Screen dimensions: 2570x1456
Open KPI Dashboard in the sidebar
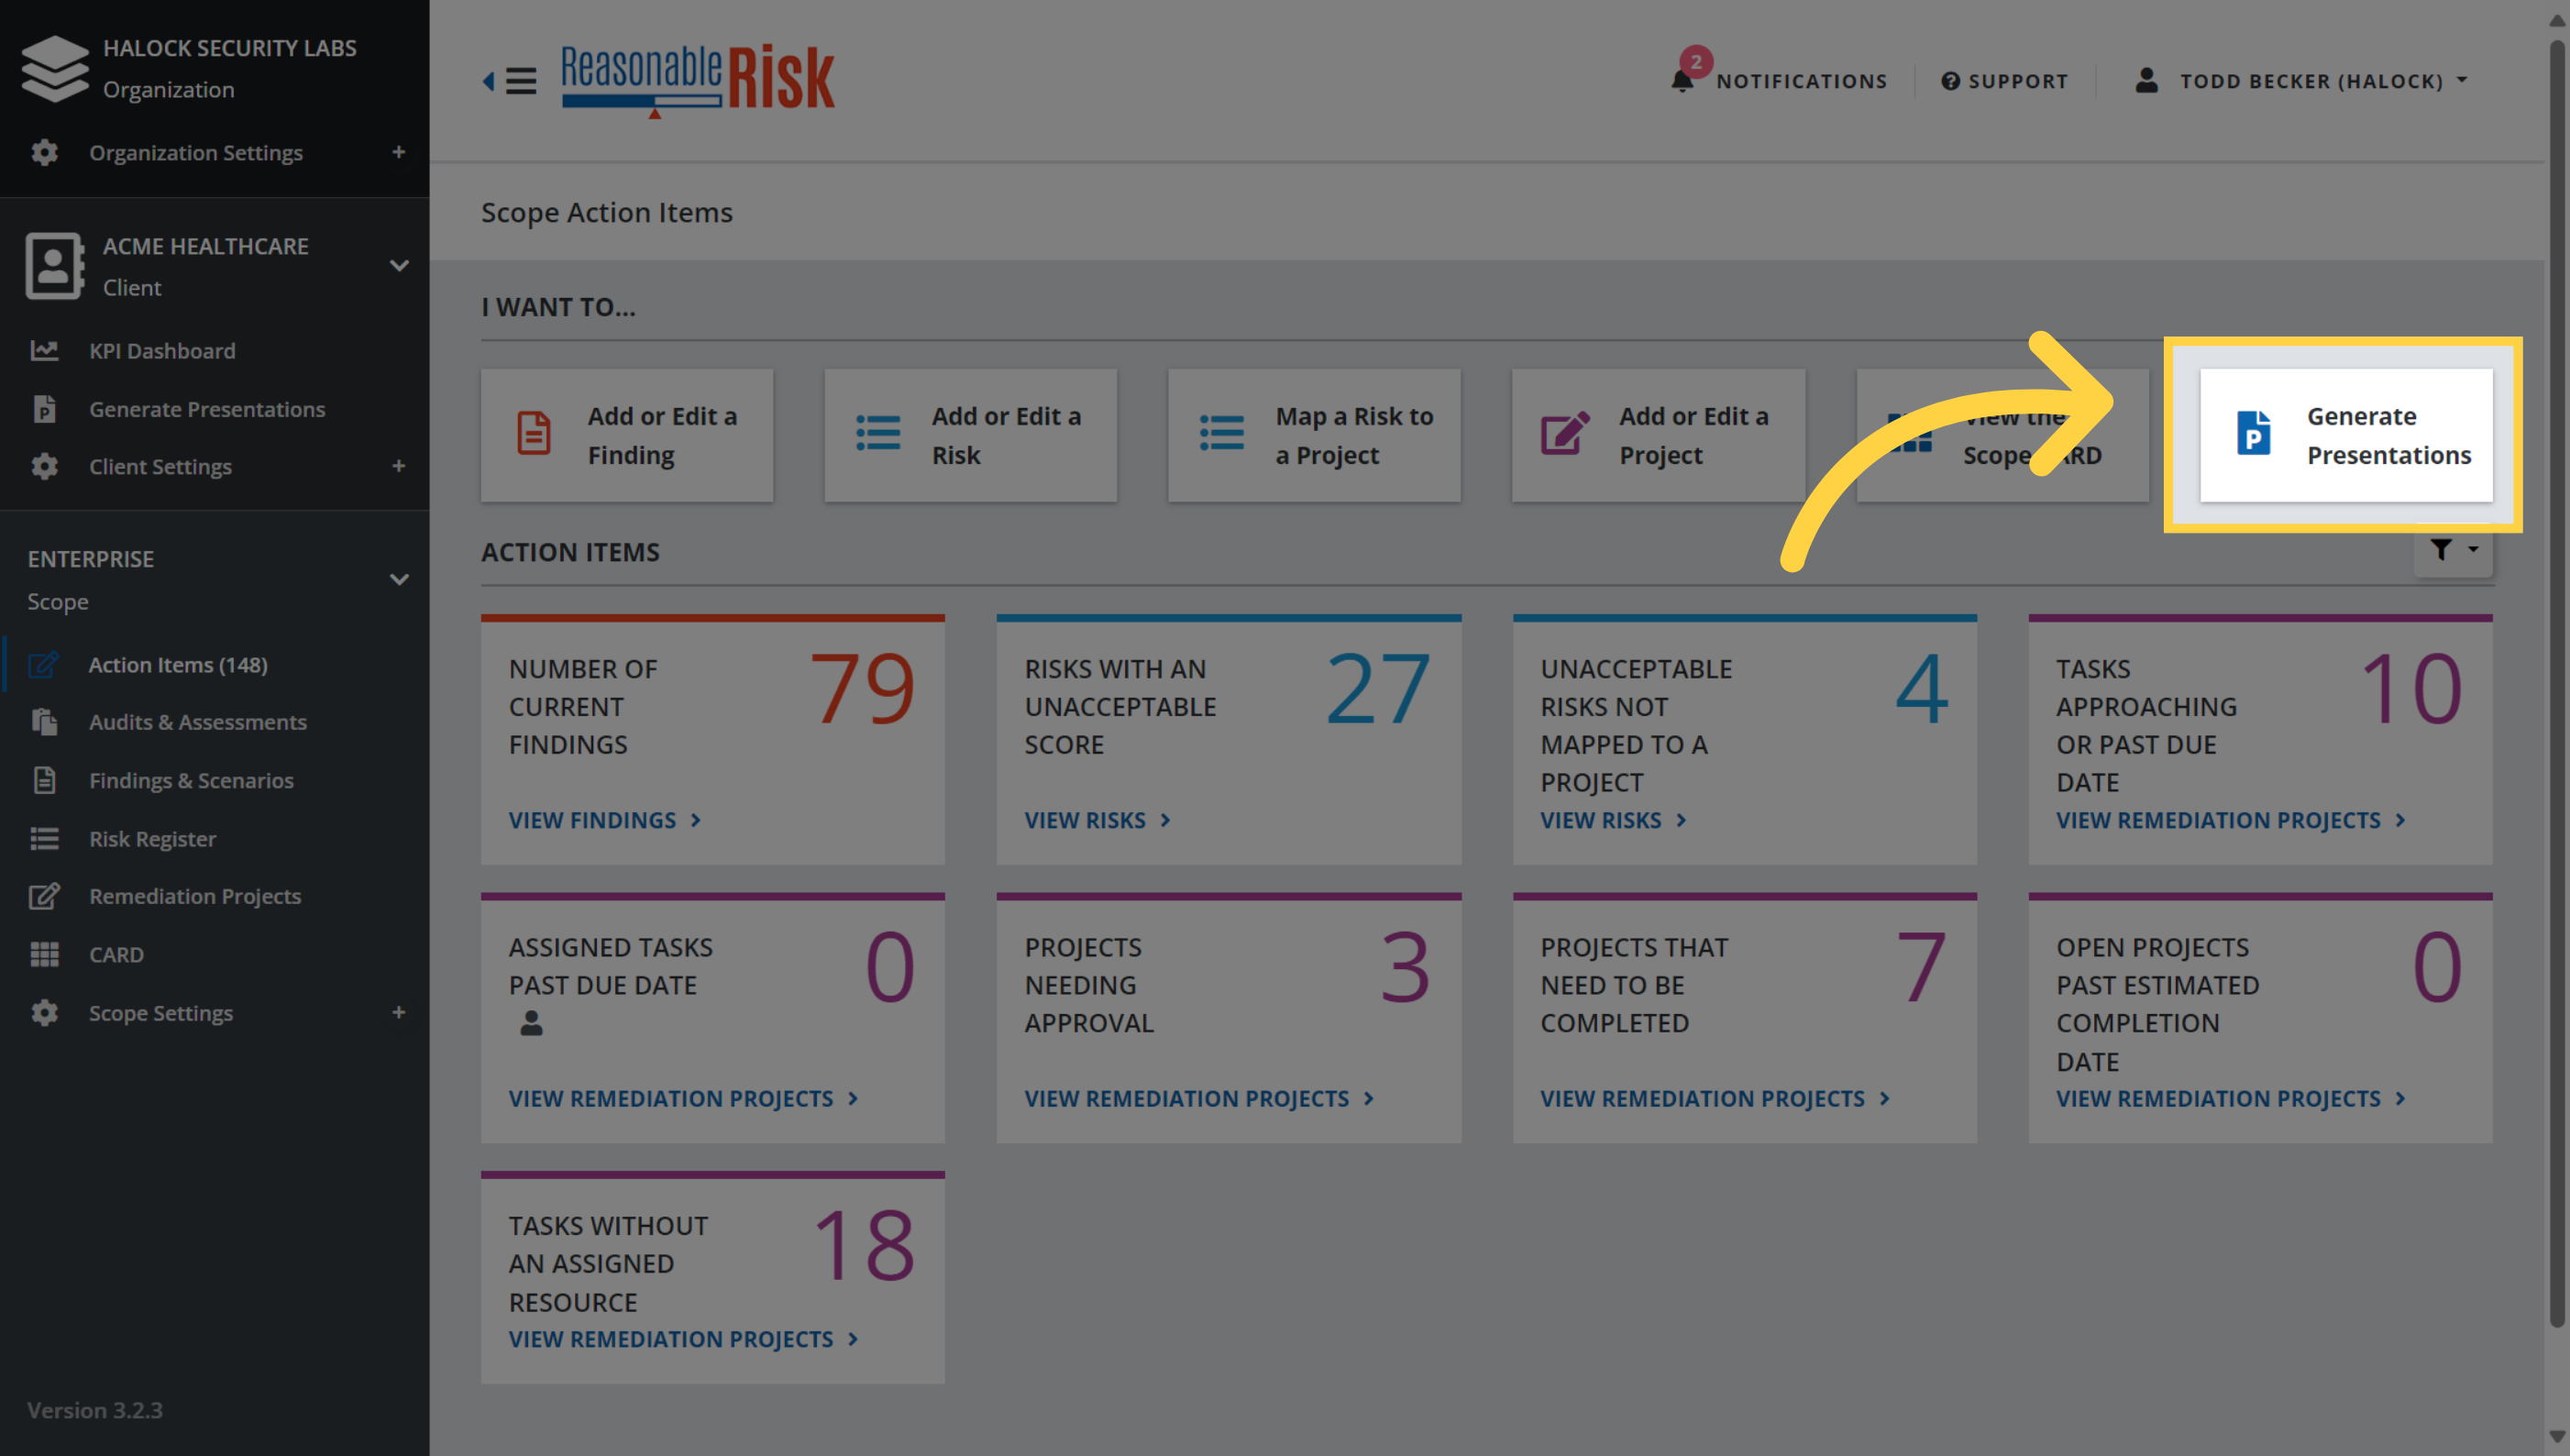click(x=162, y=351)
